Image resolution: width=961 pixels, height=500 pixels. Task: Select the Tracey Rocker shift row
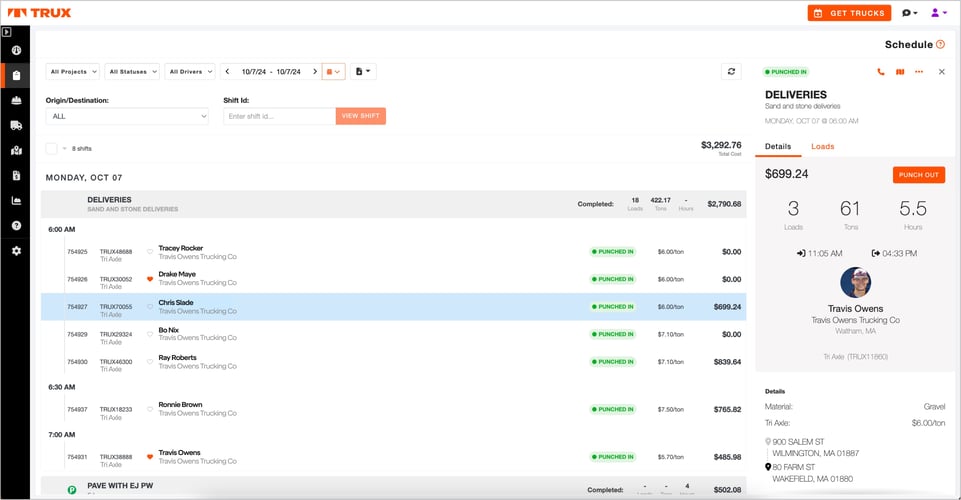(x=393, y=252)
